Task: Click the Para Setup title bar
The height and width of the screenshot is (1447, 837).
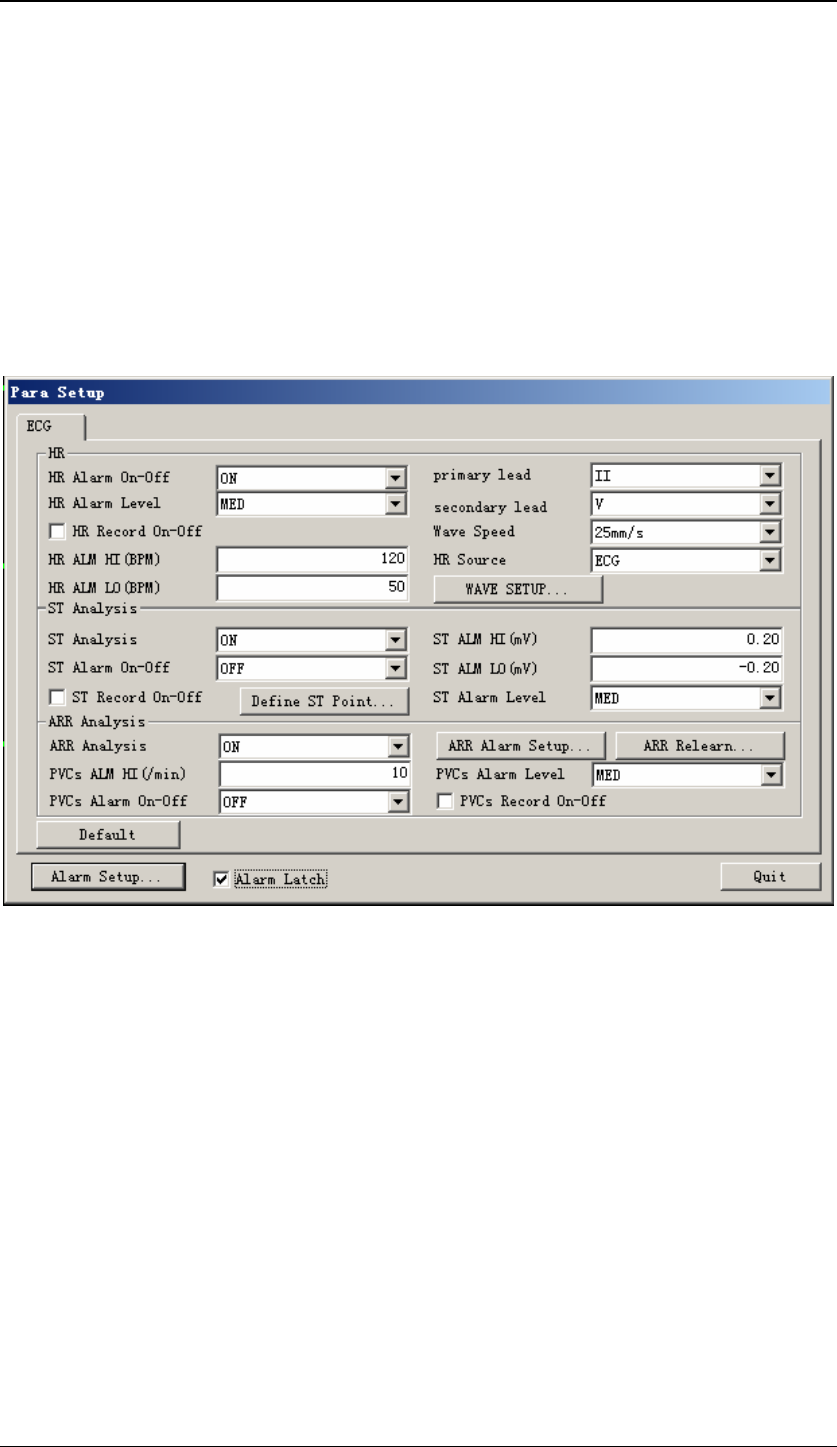Action: [x=418, y=391]
